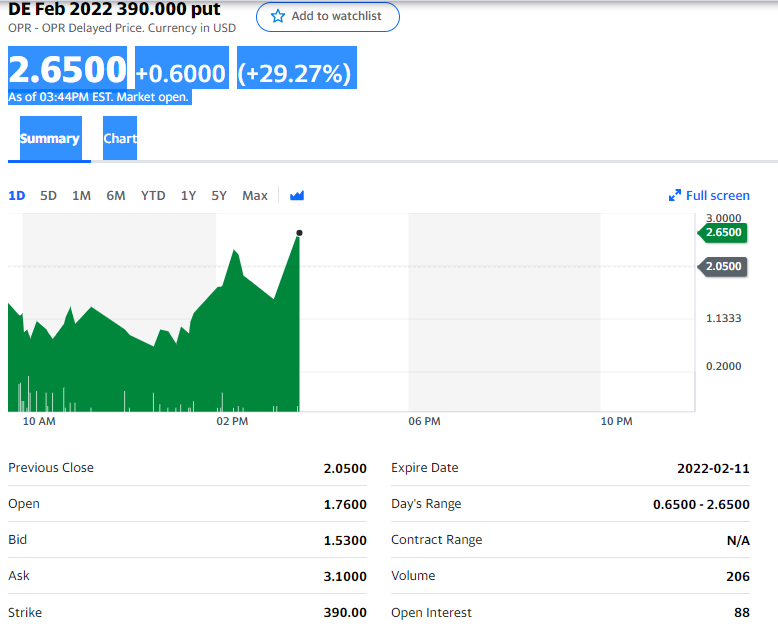Click the large 2.6500 current price
Screen dimensions: 778x632
[67, 69]
